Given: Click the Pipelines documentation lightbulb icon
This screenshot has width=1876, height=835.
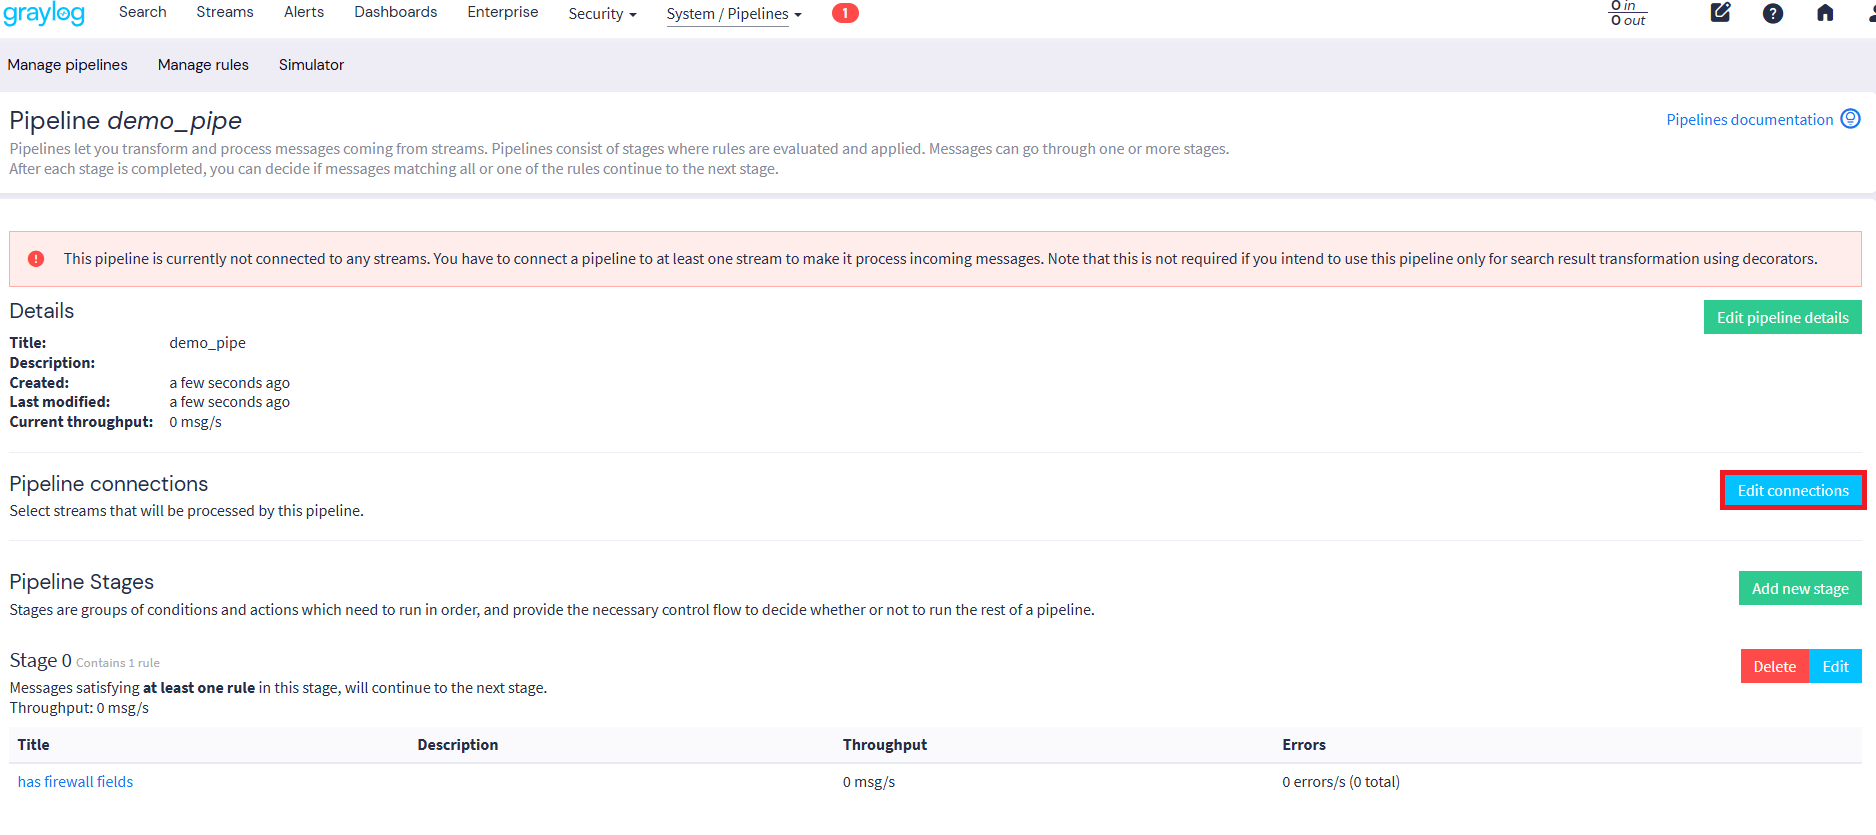Looking at the screenshot, I should 1850,119.
